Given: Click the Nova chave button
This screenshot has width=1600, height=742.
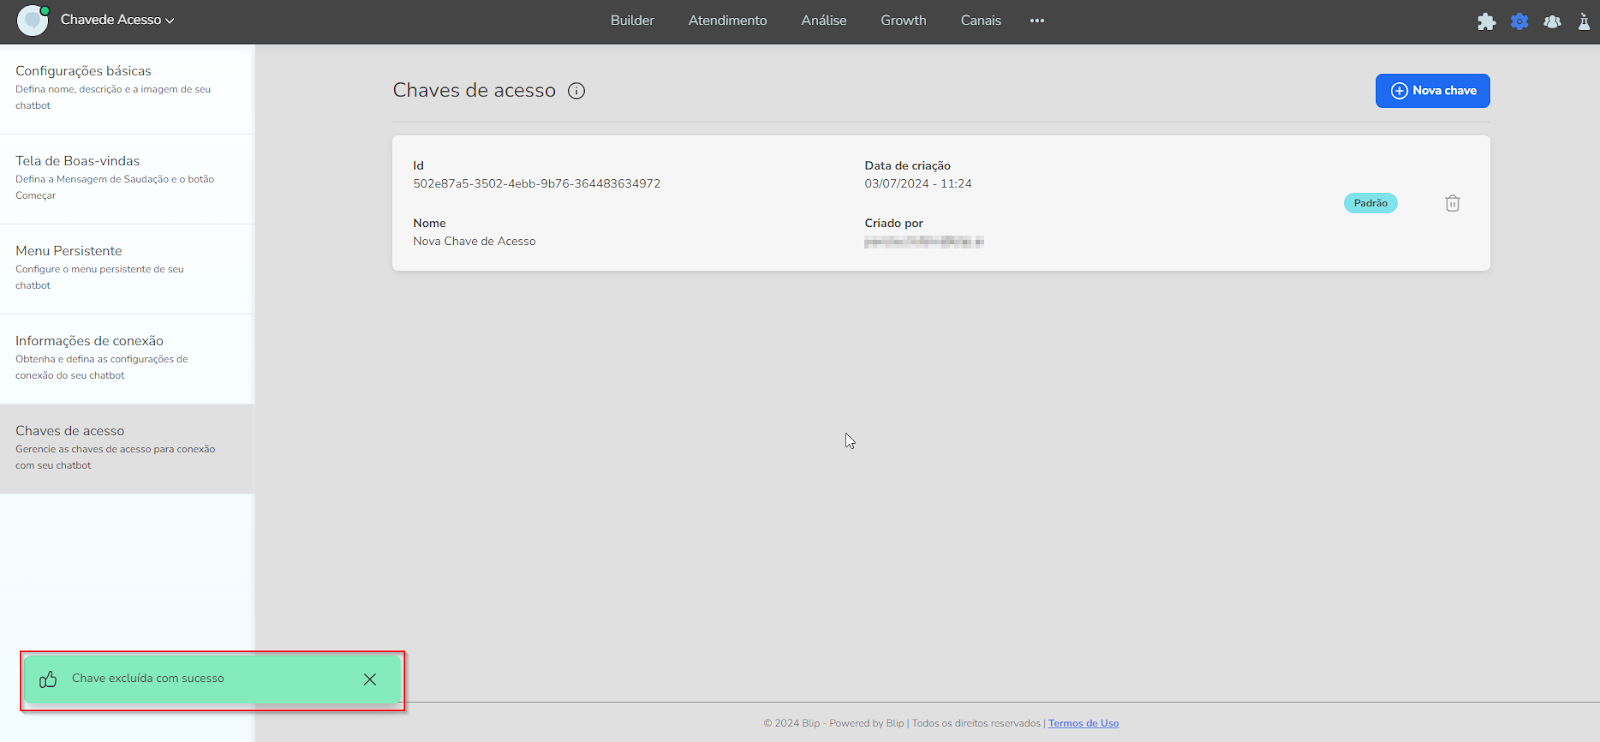Looking at the screenshot, I should pos(1432,91).
